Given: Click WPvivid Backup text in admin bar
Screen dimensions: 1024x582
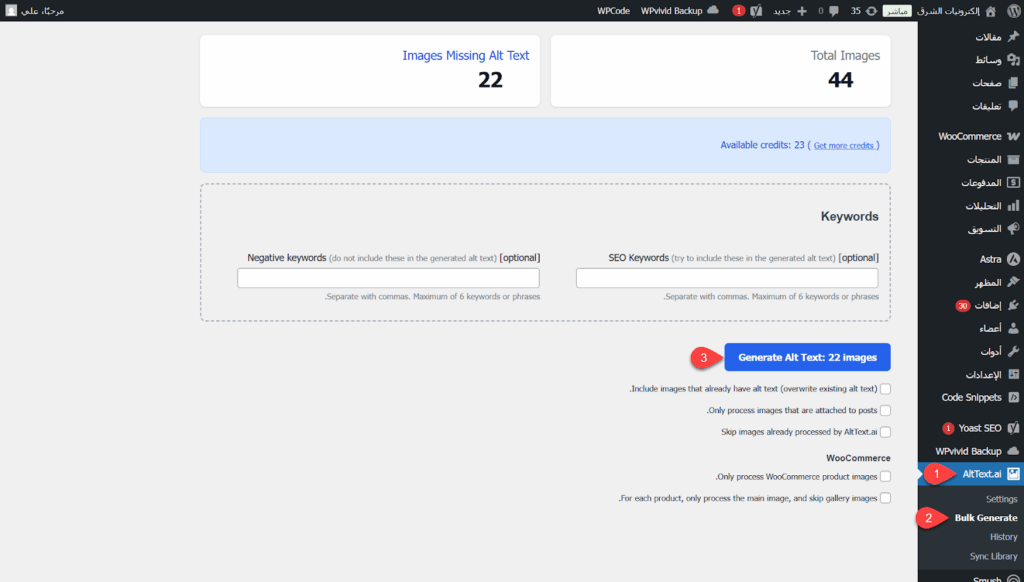Looking at the screenshot, I should point(671,11).
